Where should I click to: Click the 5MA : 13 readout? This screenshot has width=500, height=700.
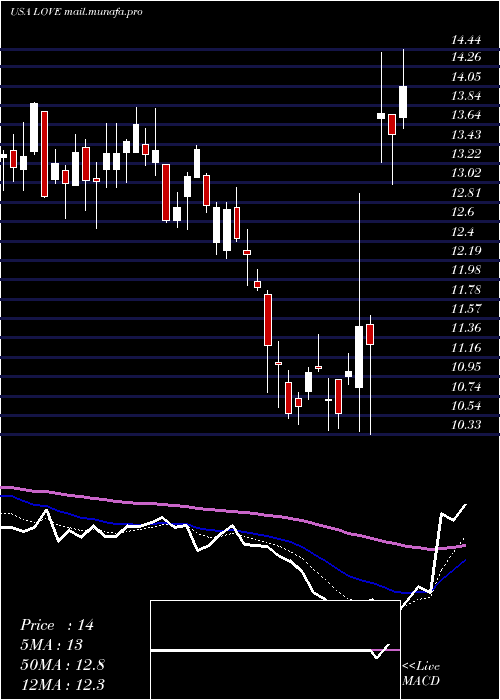(x=51, y=645)
